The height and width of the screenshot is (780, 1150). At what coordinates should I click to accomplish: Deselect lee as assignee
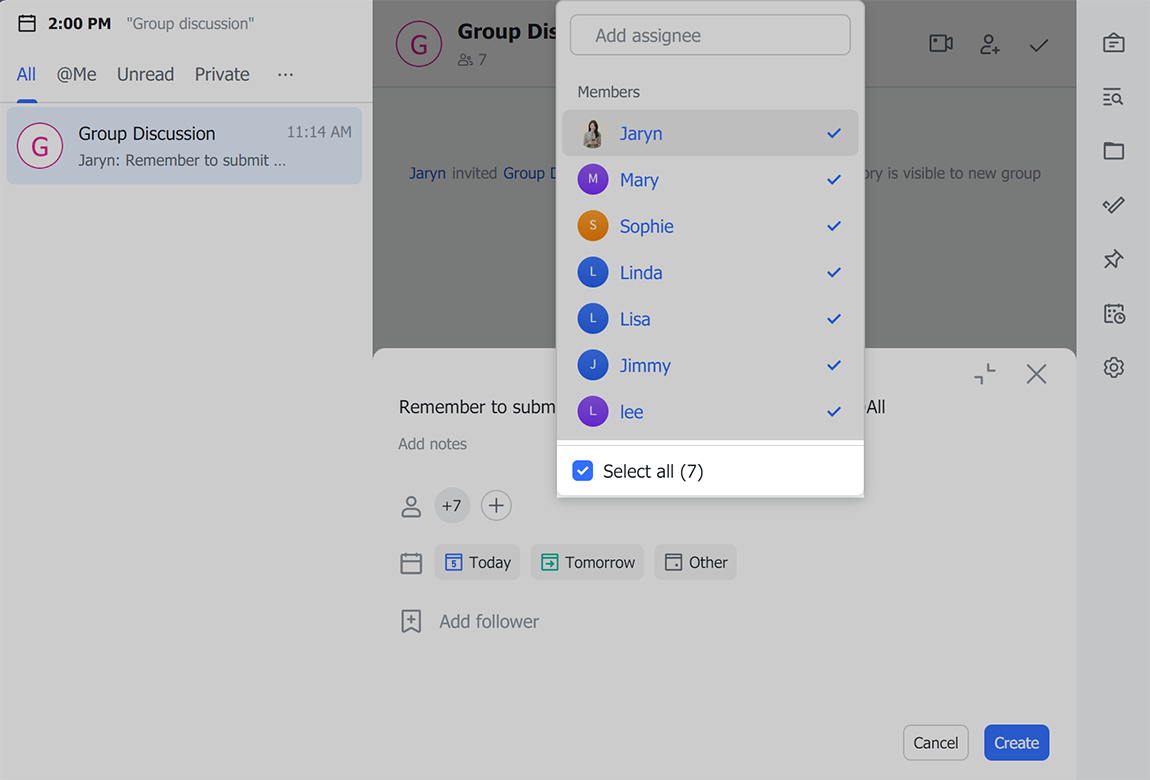tap(710, 411)
